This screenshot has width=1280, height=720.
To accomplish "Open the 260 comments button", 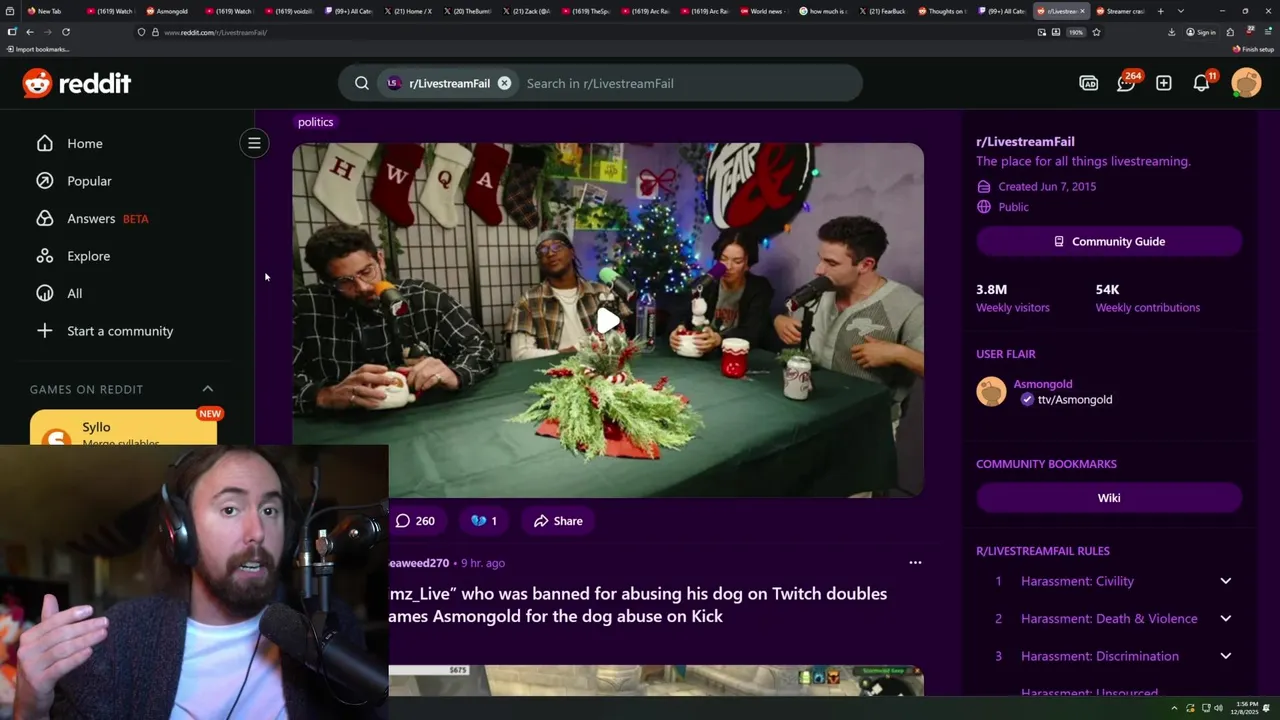I will tap(415, 521).
